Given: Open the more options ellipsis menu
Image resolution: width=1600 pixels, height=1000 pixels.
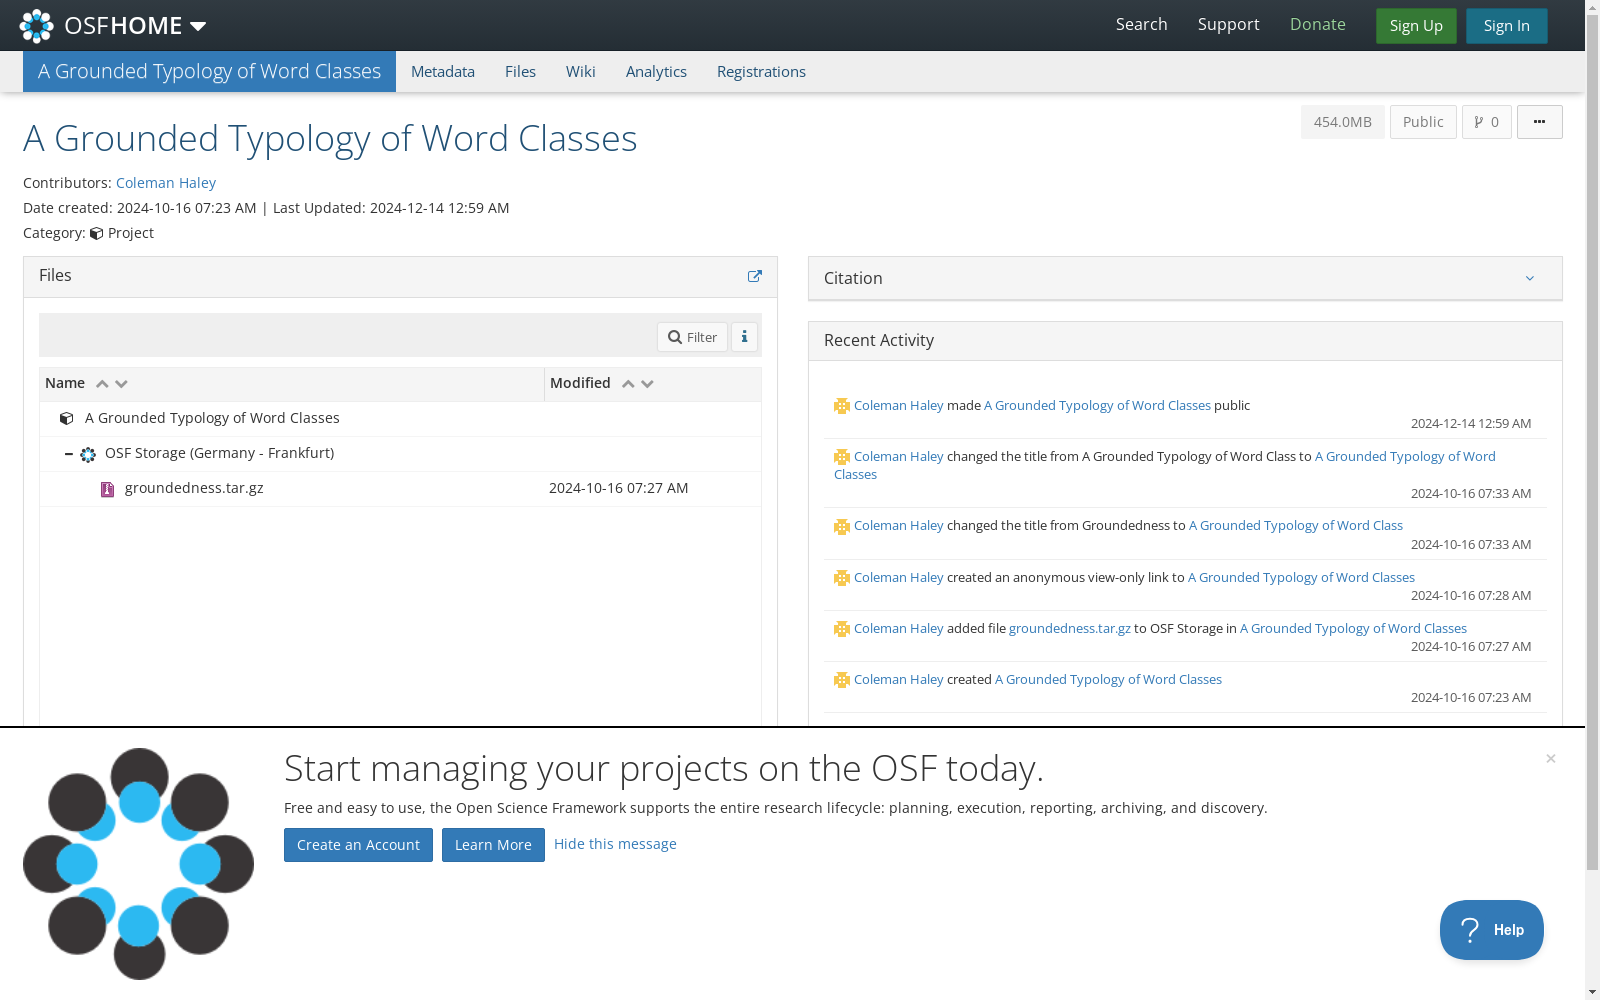Looking at the screenshot, I should point(1539,122).
